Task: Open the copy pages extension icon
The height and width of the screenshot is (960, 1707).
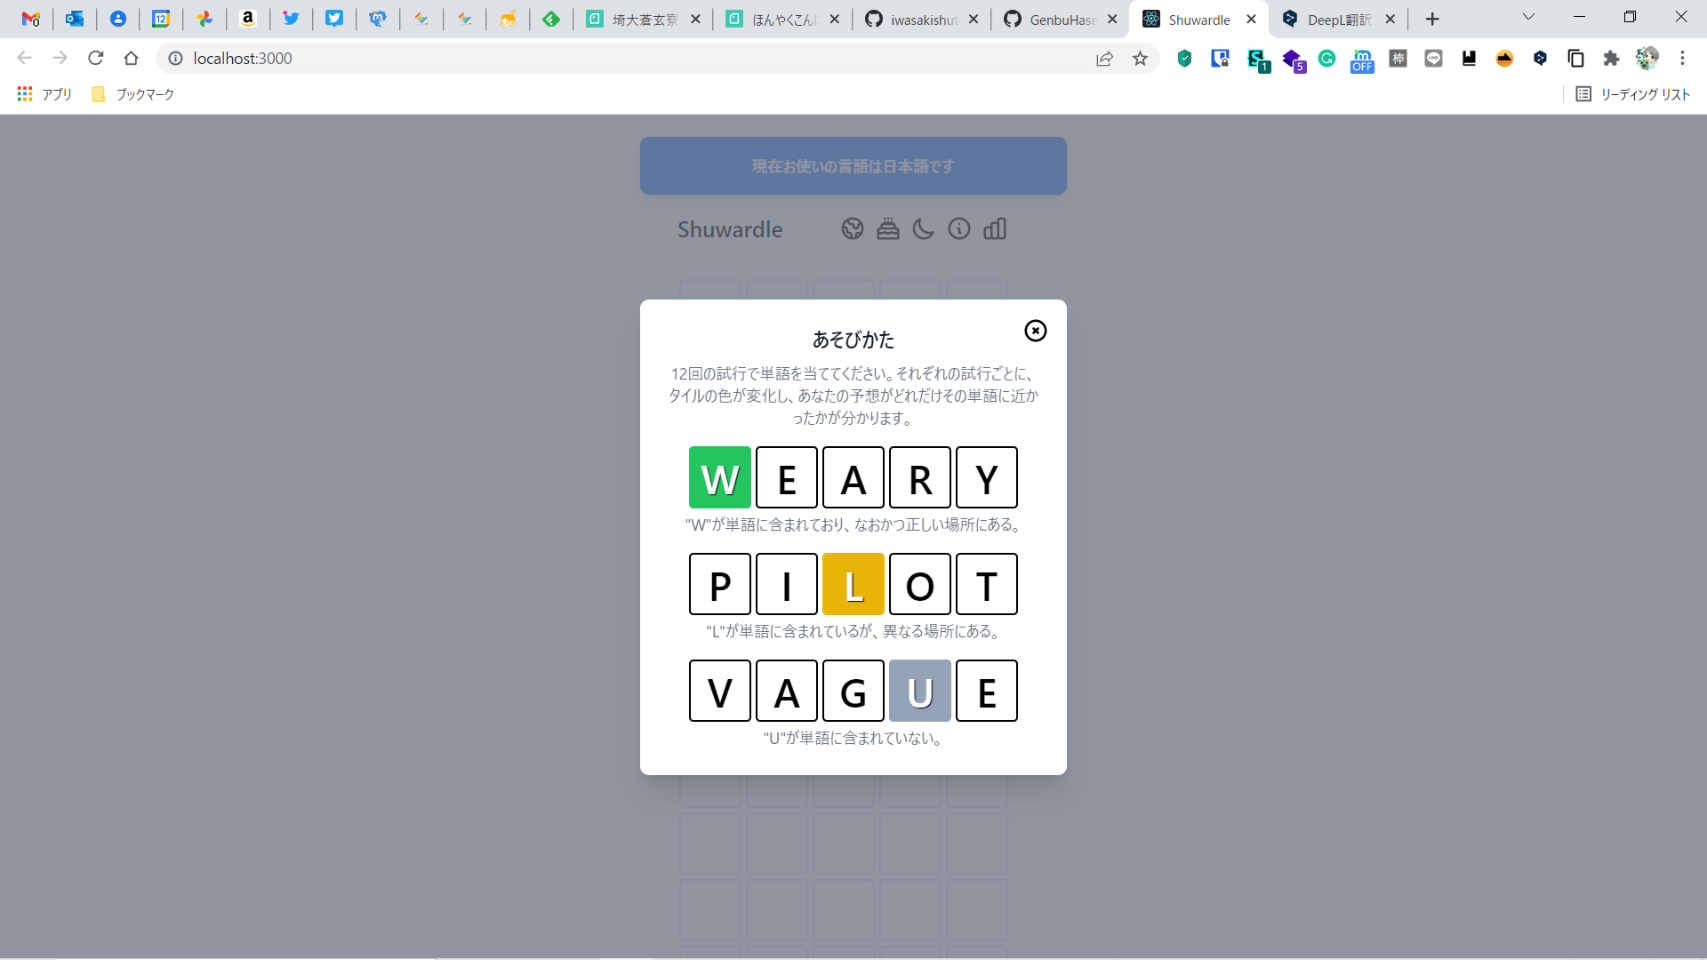Action: 1576,59
